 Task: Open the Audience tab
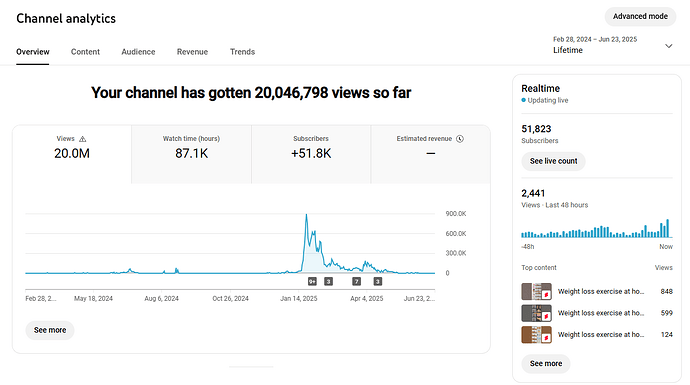tap(138, 52)
